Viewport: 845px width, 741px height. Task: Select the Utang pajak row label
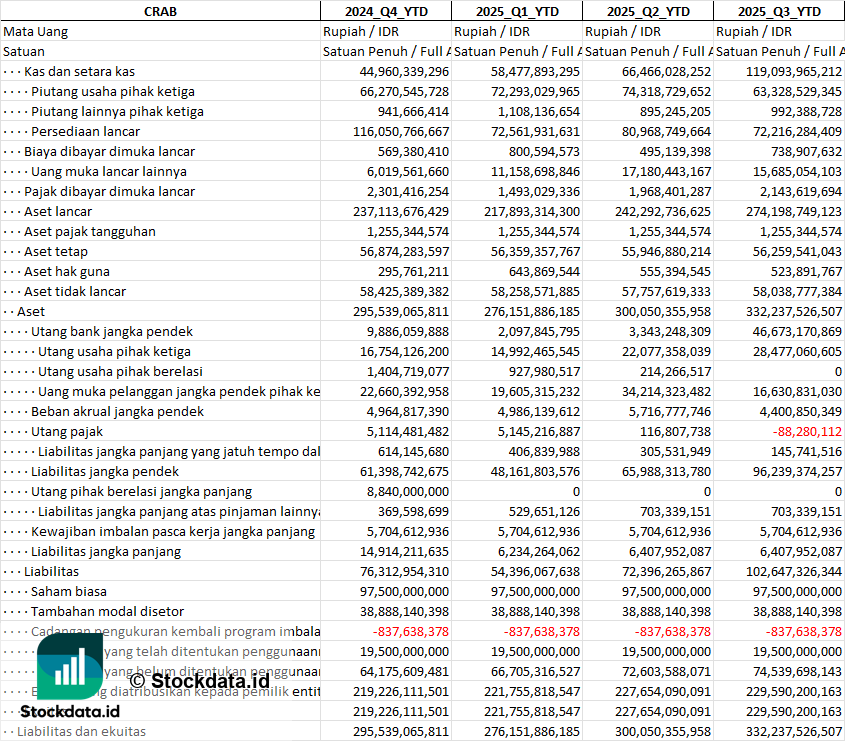click(x=67, y=431)
